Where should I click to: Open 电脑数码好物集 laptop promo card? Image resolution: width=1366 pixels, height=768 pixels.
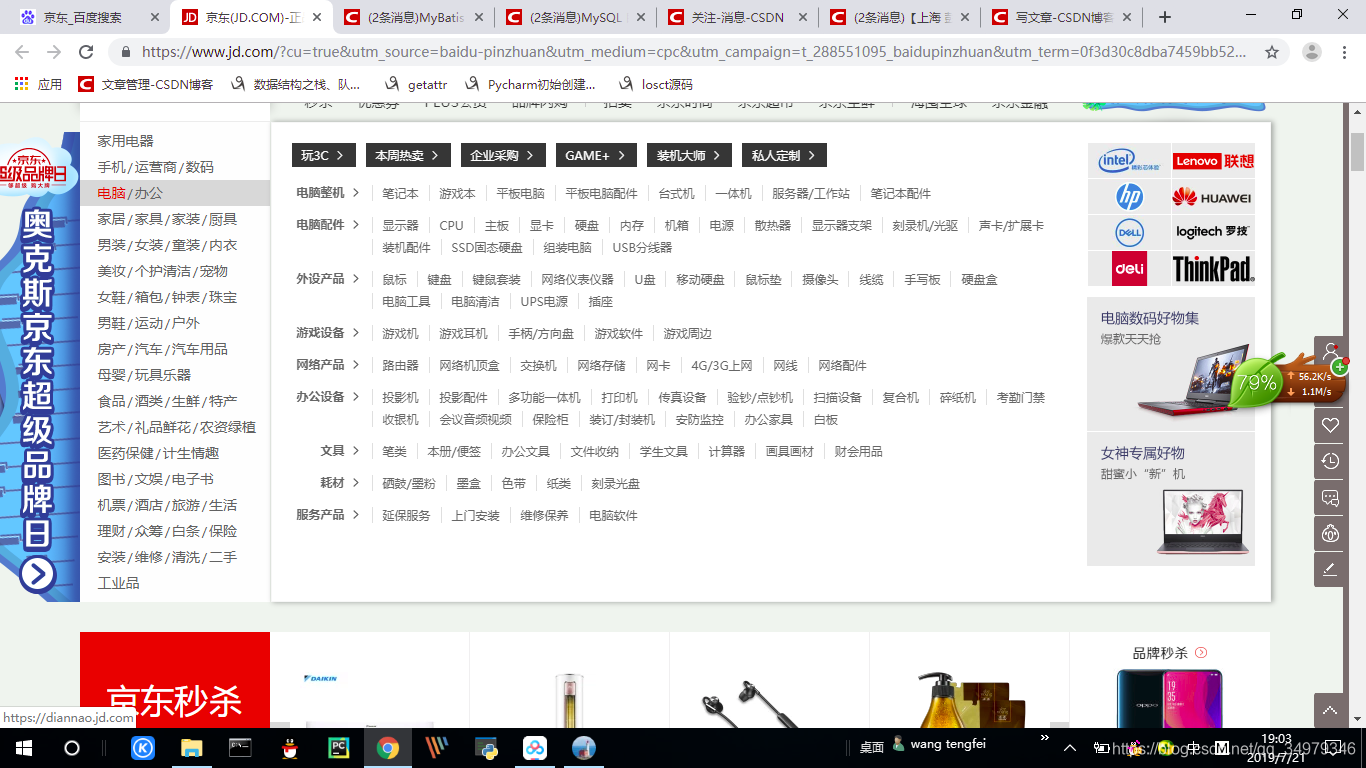(x=1171, y=364)
